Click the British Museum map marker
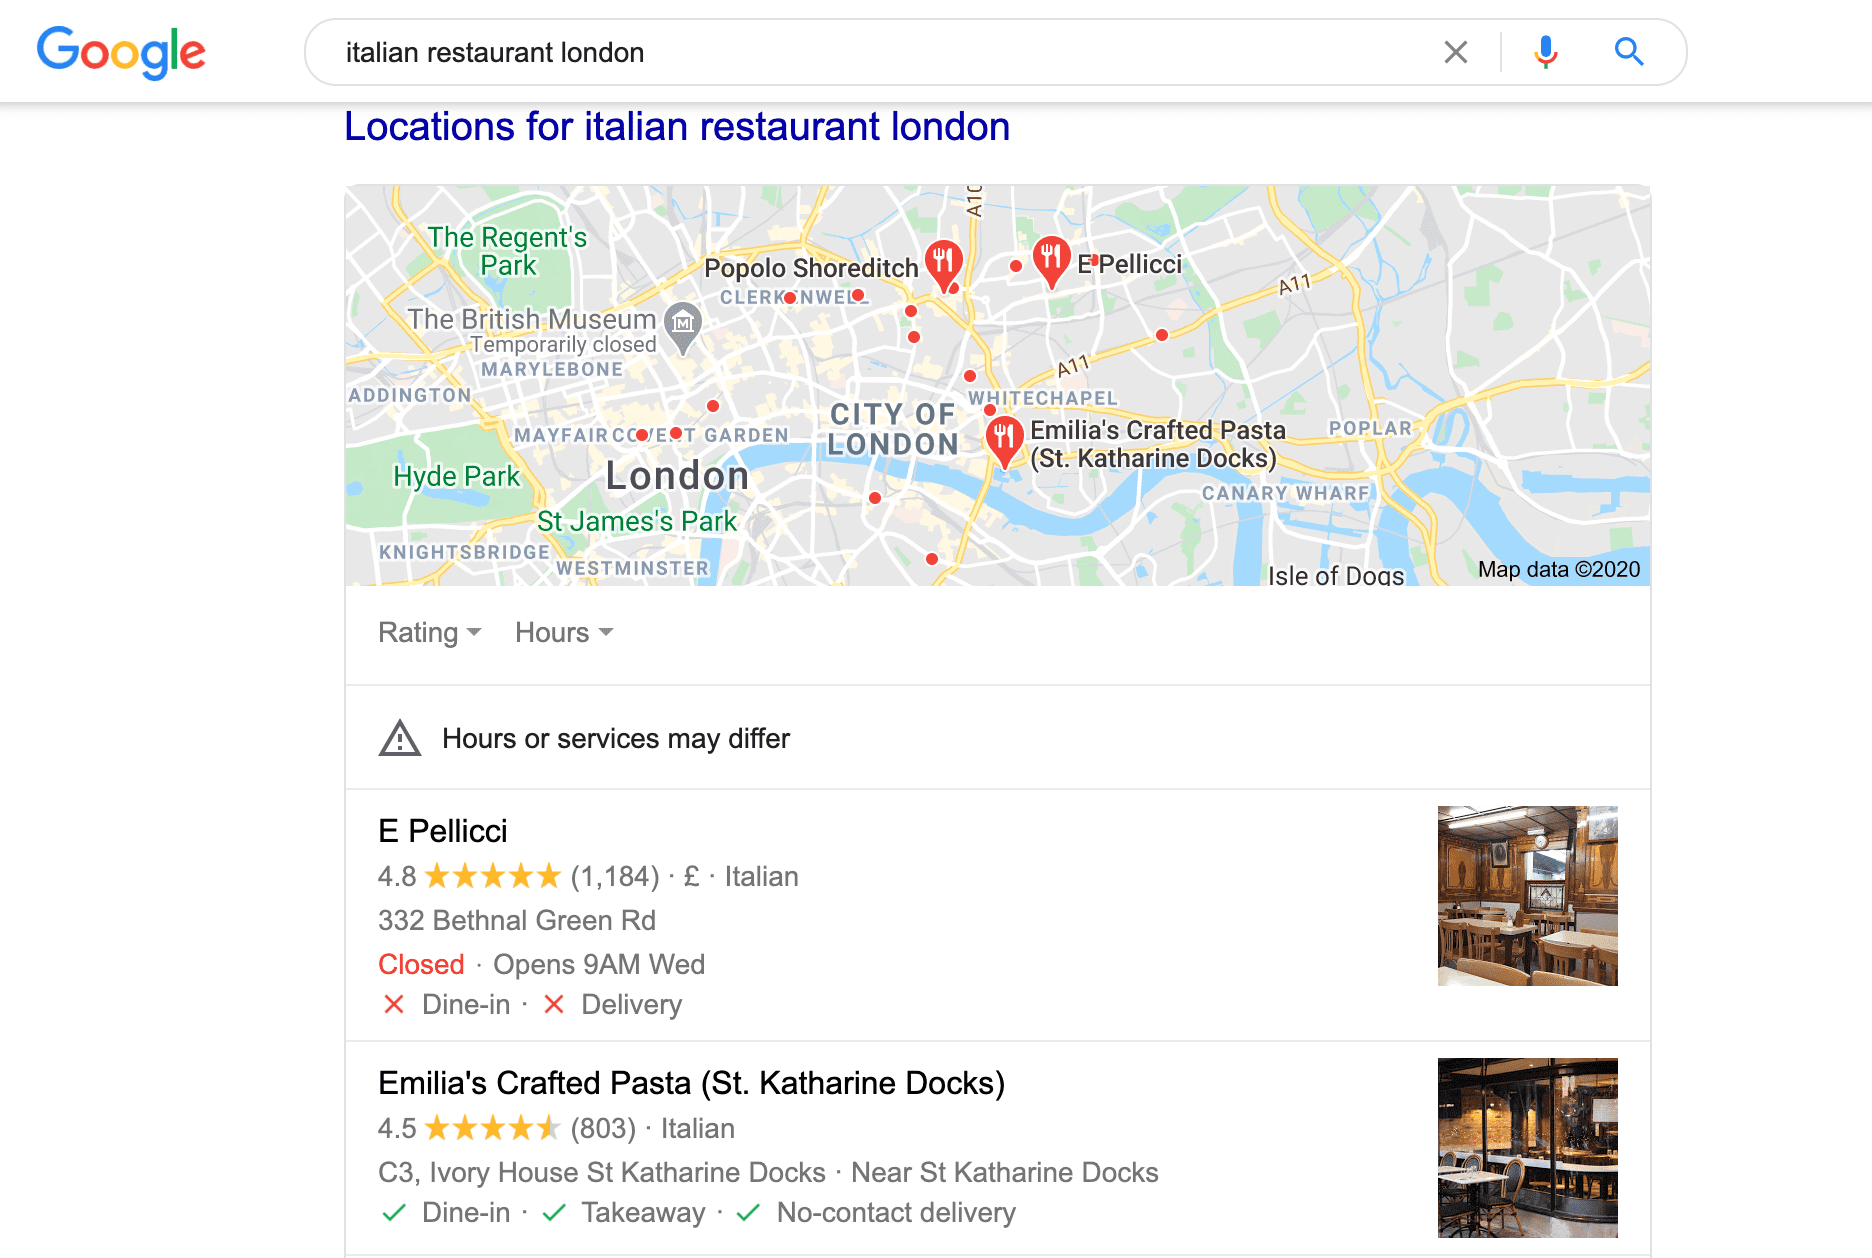The image size is (1872, 1258). 683,327
